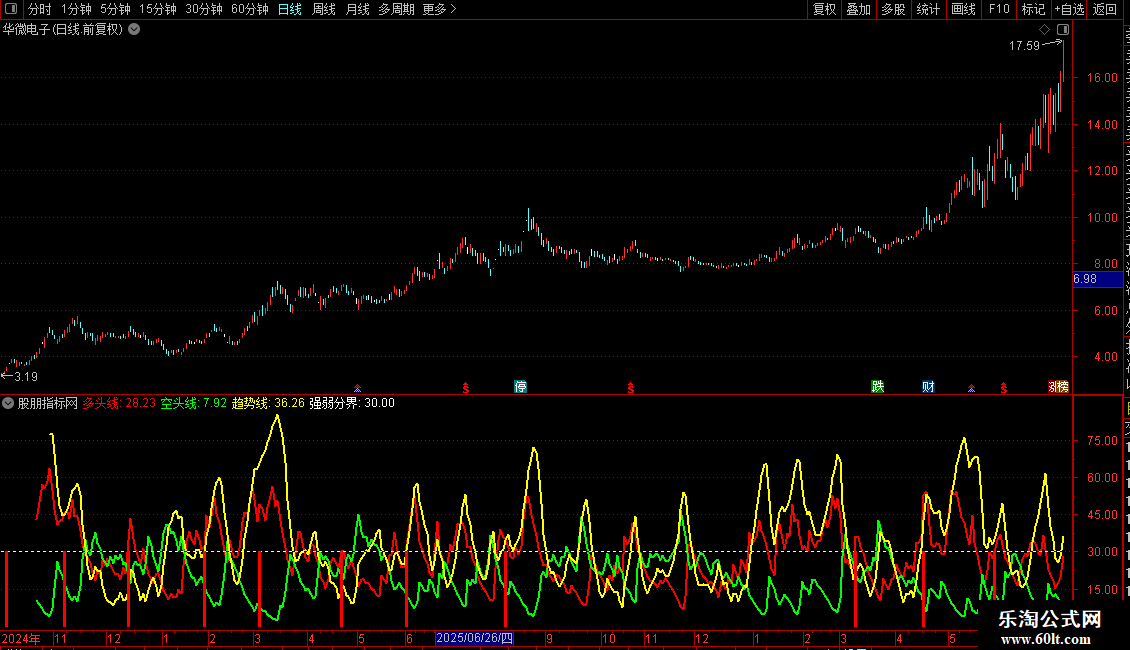1130x650 pixels.
Task: Open the circle dropdown beside 华微电子 title
Action: click(134, 30)
